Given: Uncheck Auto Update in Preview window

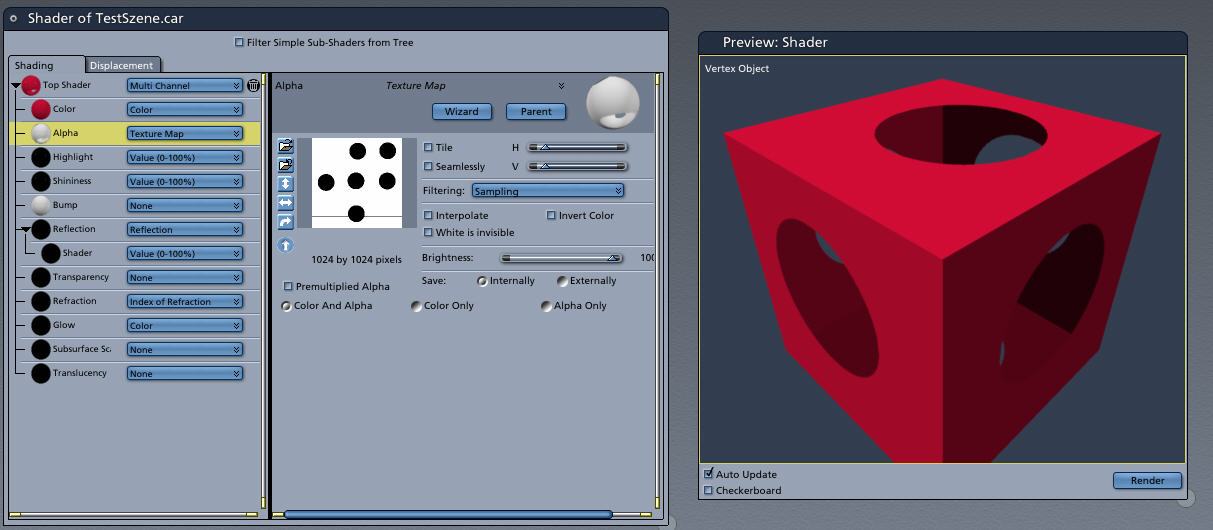Looking at the screenshot, I should pyautogui.click(x=709, y=474).
